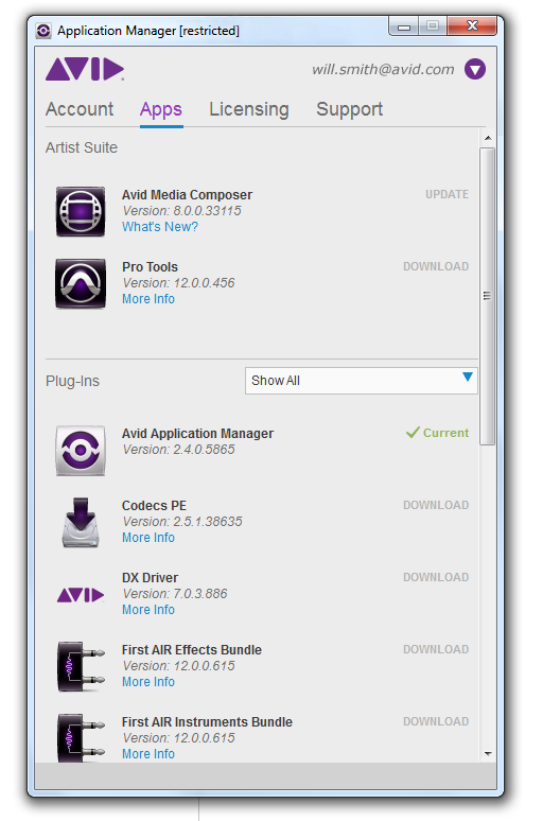Viewport: 542px width, 821px height.
Task: Open the account menu purple arrow
Action: pyautogui.click(x=475, y=69)
